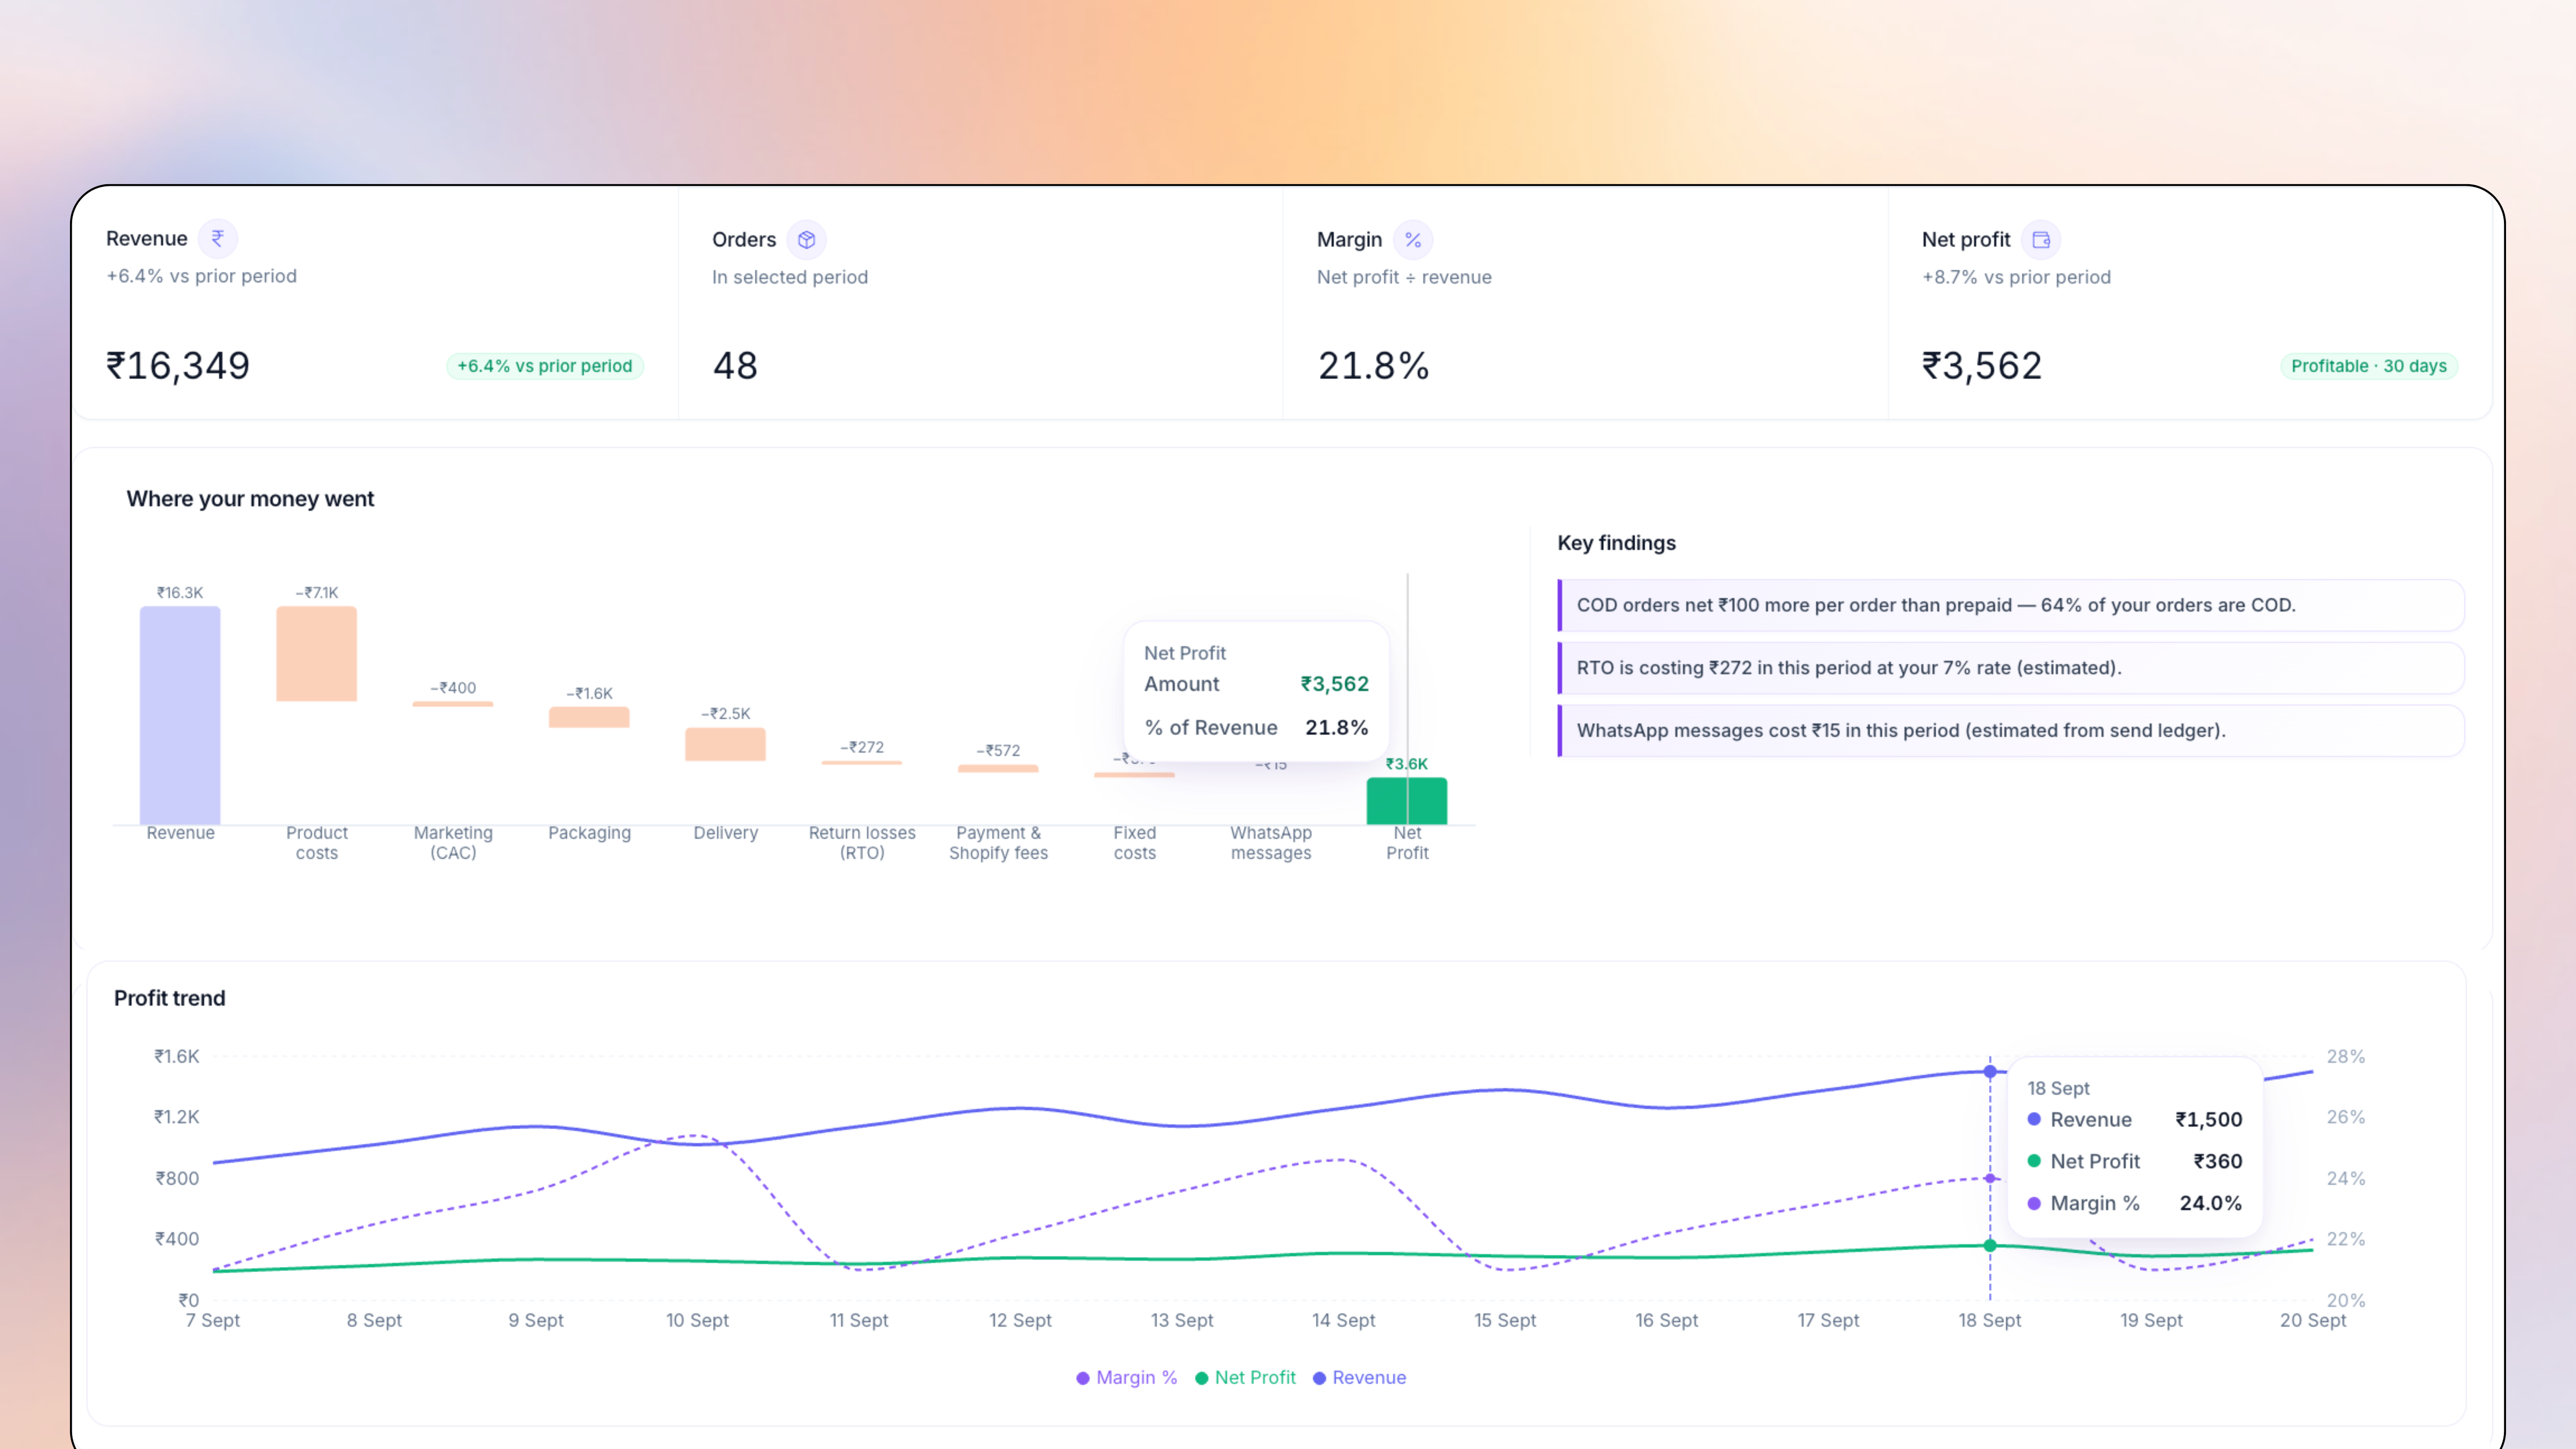Click the 21.8% margin value
This screenshot has height=1449, width=2576.
coord(1373,366)
